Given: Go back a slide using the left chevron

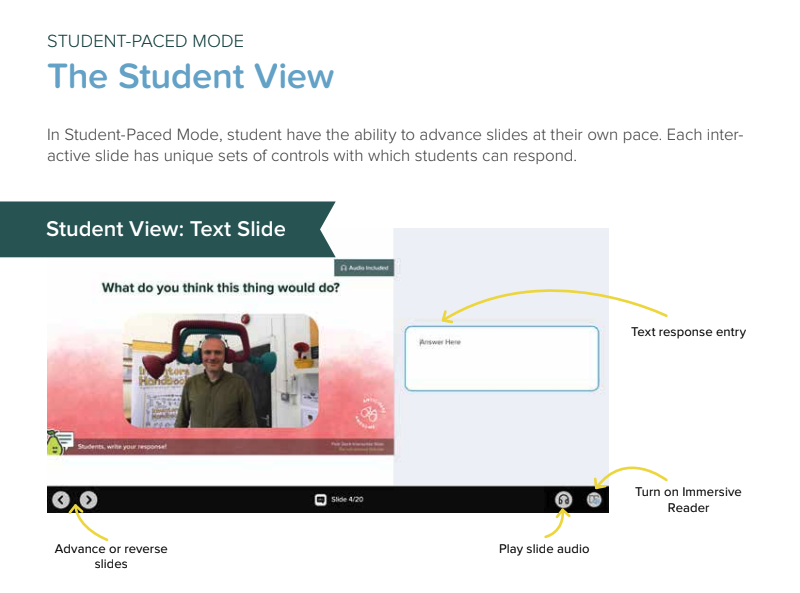Looking at the screenshot, I should coord(61,500).
